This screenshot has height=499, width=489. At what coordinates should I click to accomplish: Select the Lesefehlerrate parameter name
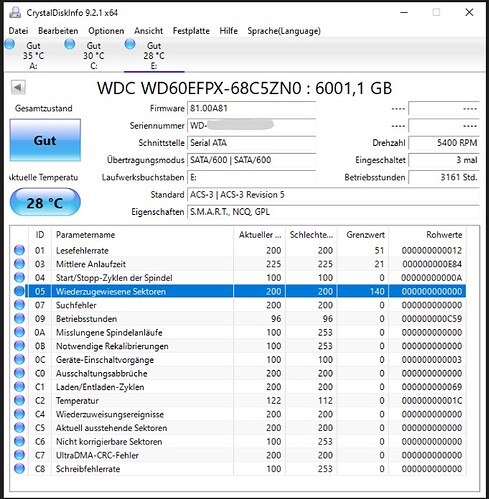coord(82,250)
